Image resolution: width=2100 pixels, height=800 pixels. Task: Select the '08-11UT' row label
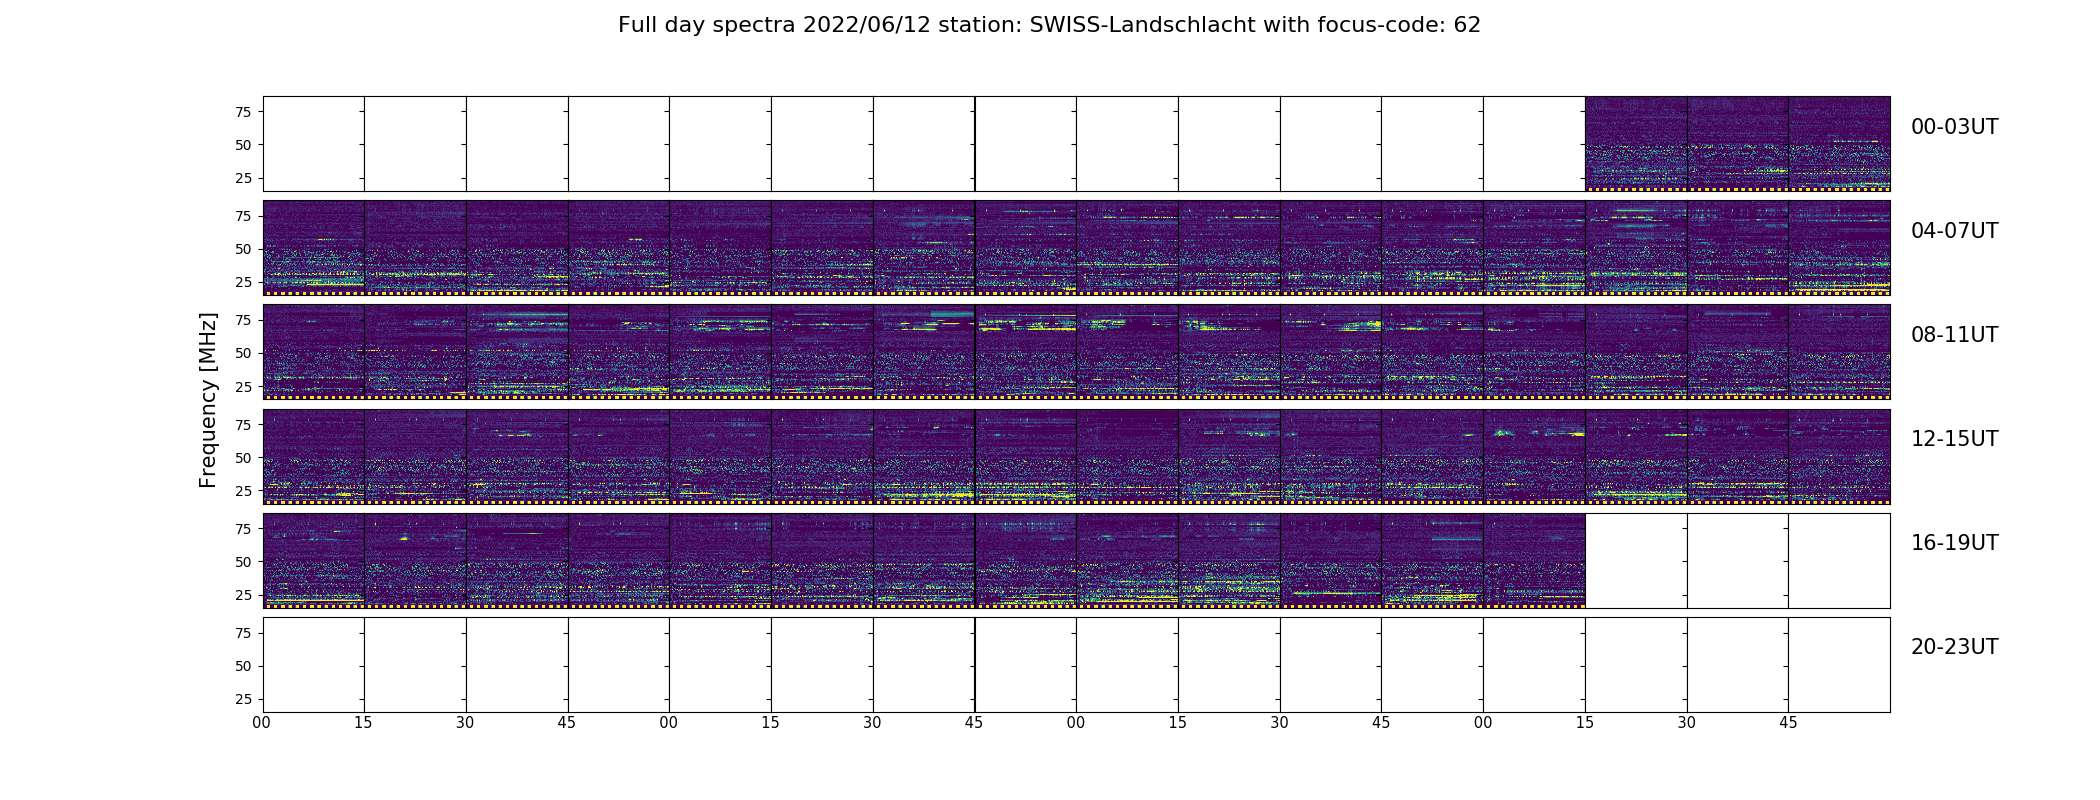coord(1954,335)
